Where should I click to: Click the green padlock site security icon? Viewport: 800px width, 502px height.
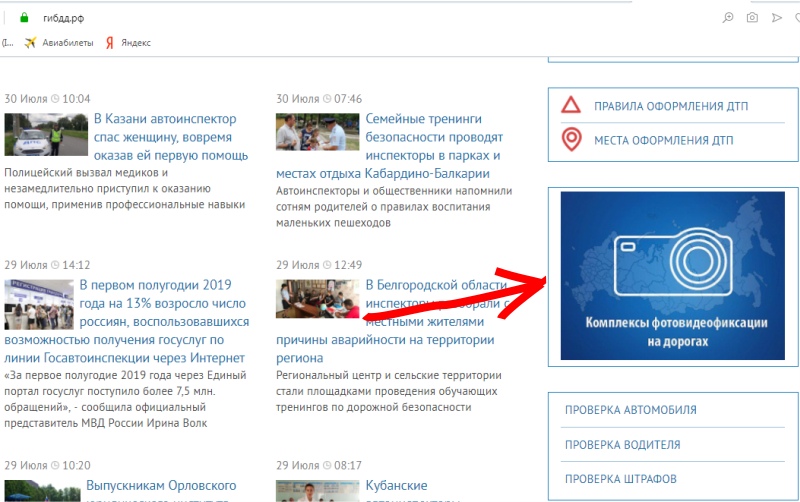[25, 17]
